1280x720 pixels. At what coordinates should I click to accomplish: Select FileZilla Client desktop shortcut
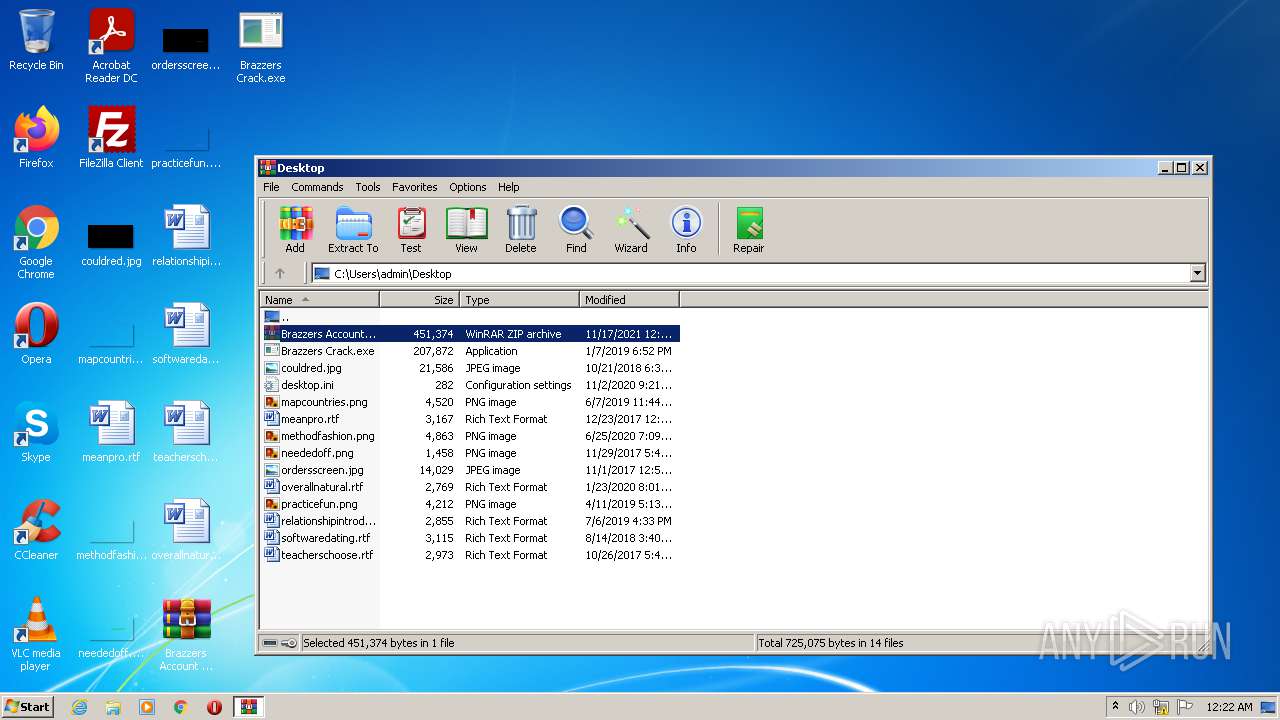coord(111,138)
